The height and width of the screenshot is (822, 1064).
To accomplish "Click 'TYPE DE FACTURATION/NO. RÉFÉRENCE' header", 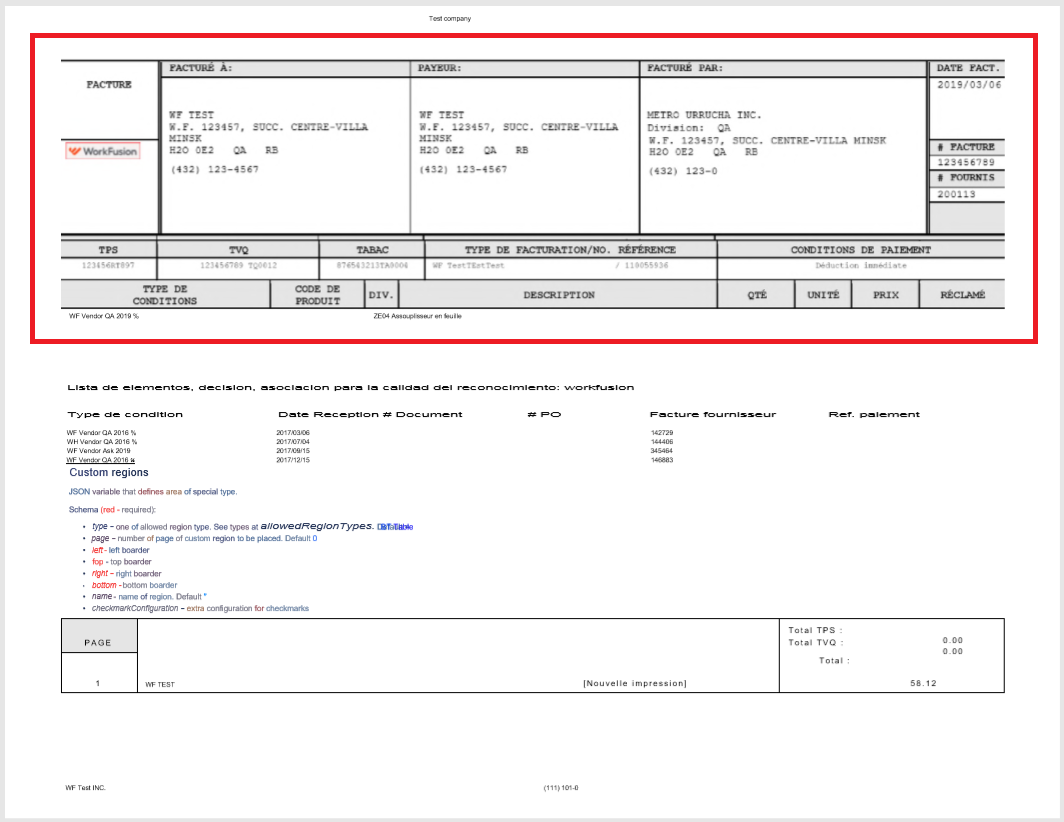I will point(570,250).
